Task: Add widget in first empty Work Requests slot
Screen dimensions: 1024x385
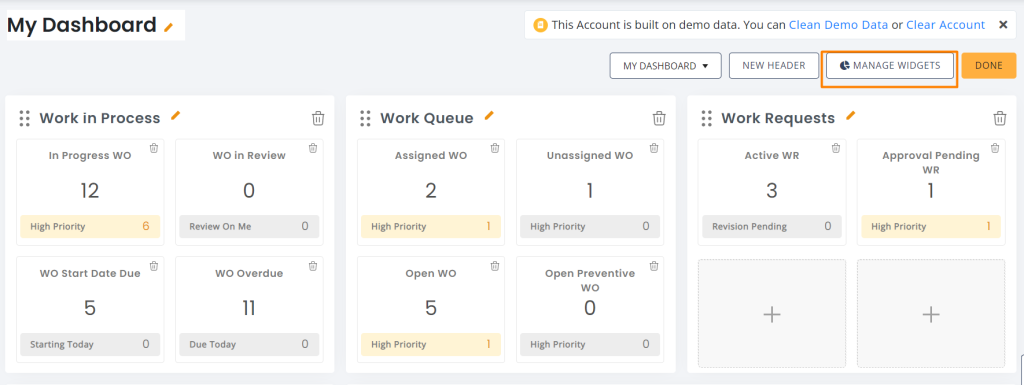Action: (x=772, y=314)
